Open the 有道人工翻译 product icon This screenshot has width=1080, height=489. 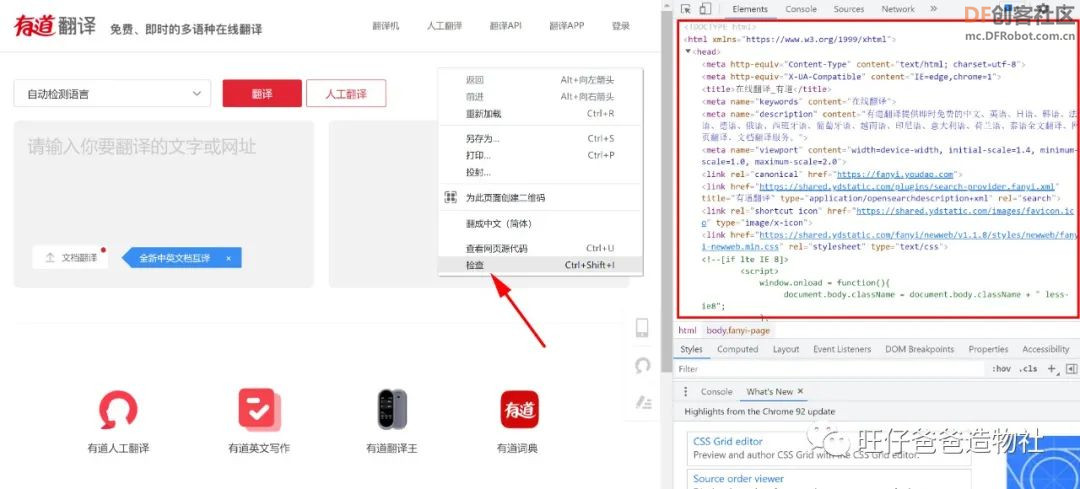point(118,410)
